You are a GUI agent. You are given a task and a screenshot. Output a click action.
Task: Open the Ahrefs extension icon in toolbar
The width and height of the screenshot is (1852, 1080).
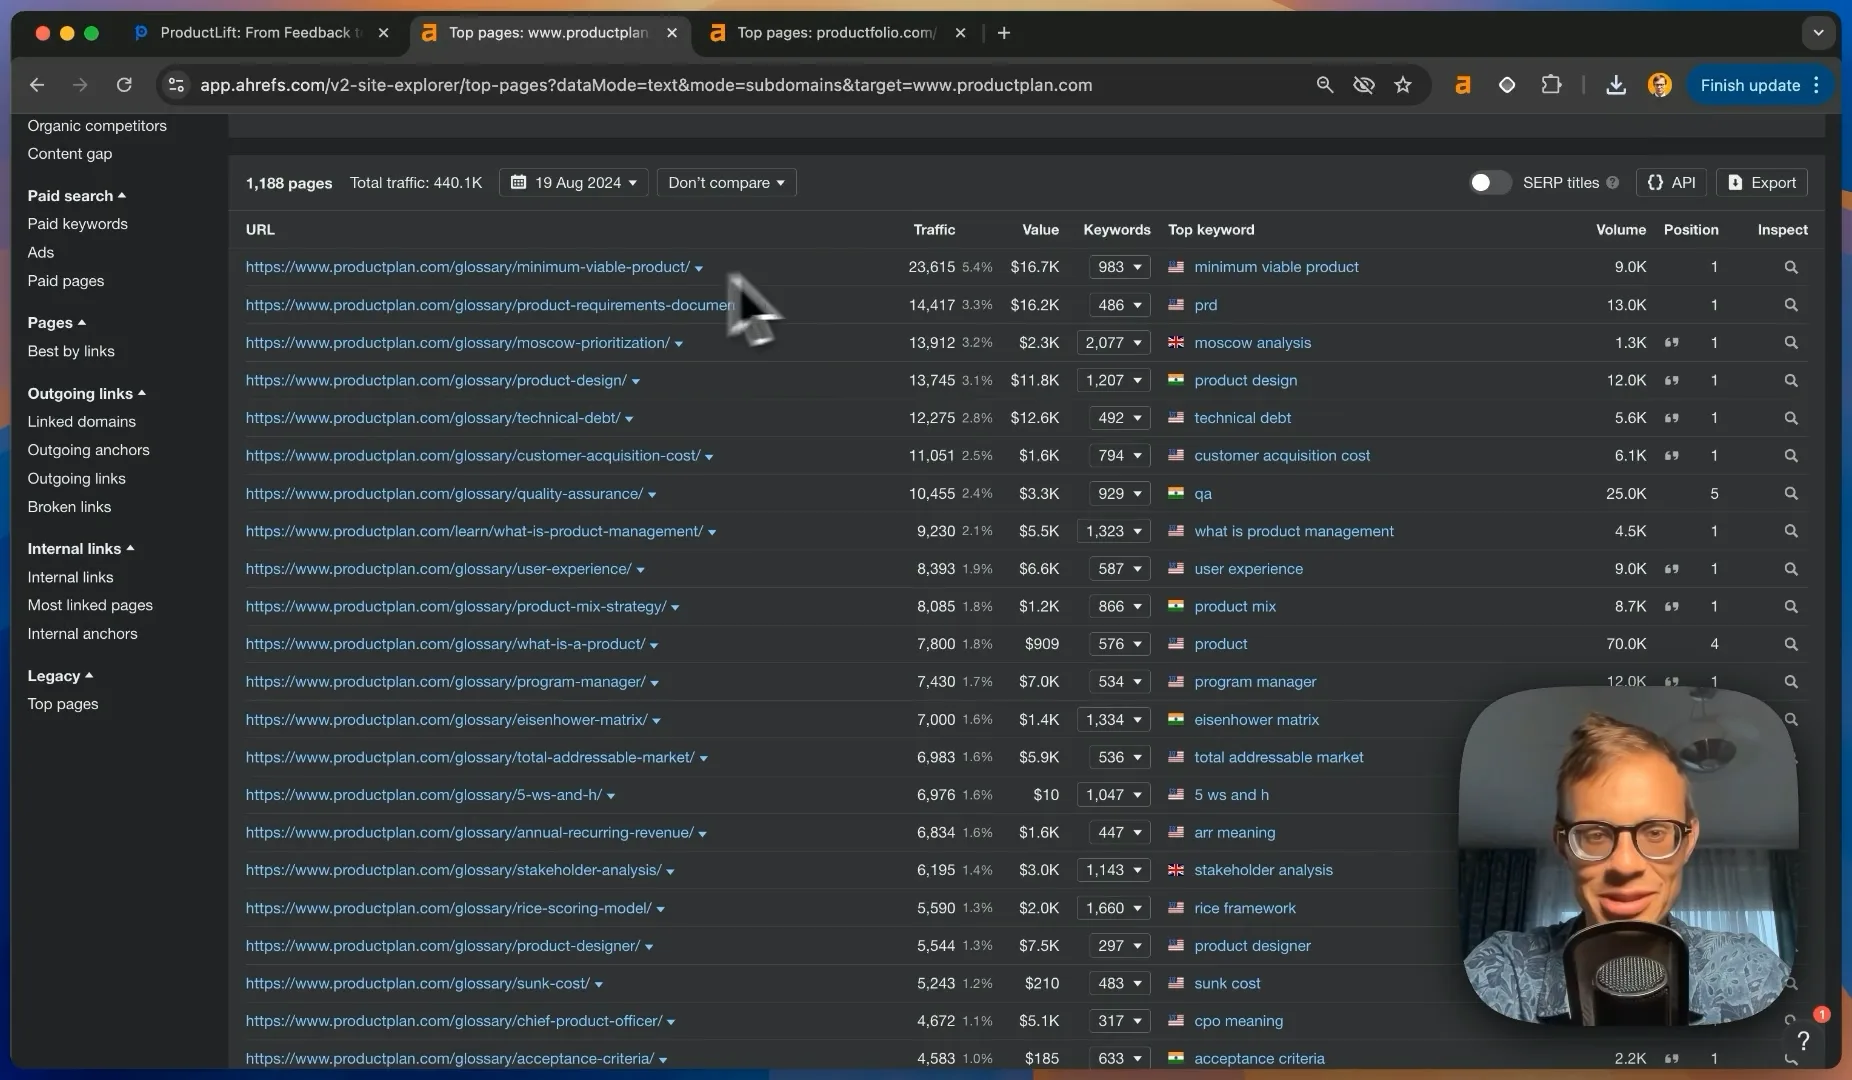pos(1462,85)
